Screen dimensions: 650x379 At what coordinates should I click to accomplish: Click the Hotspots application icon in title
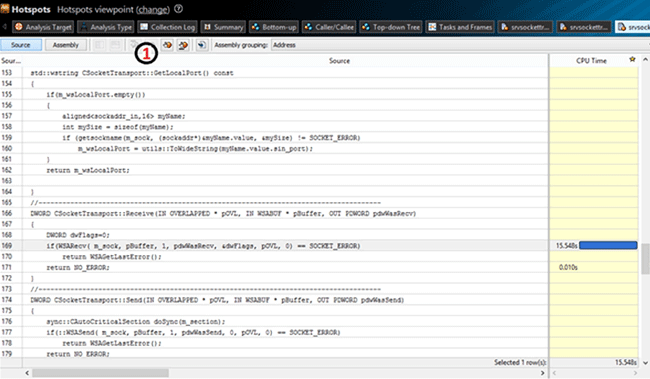5,9
